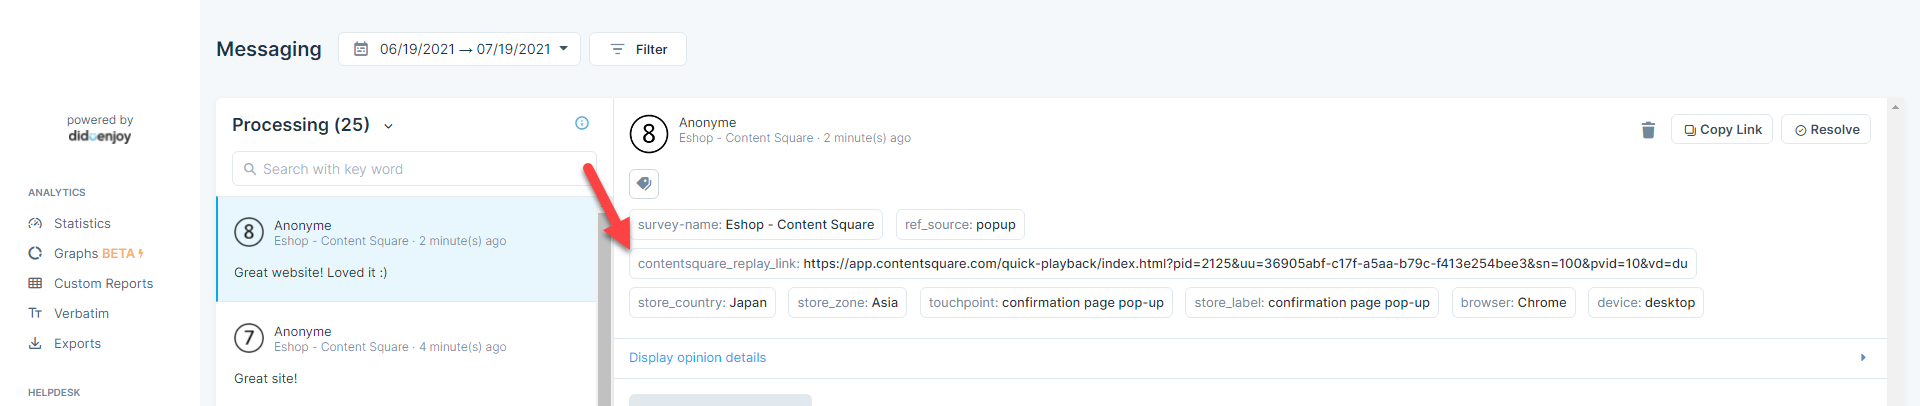The image size is (1920, 406).
Task: Click the Resolve button
Action: (x=1826, y=129)
